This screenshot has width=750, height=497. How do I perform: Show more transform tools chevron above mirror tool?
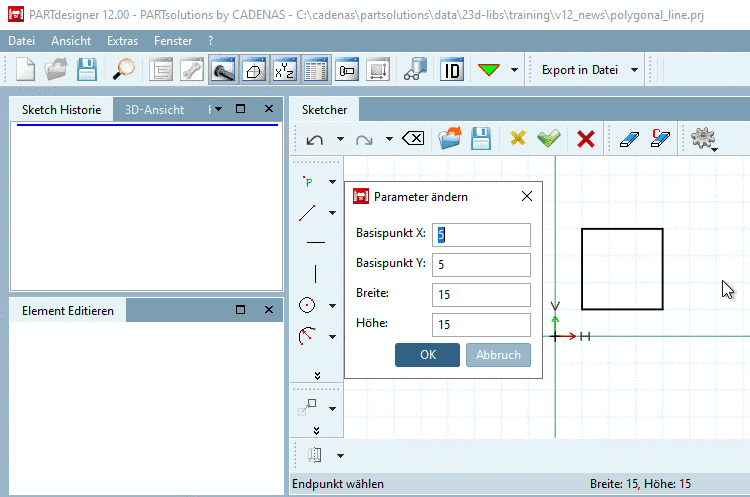[316, 431]
